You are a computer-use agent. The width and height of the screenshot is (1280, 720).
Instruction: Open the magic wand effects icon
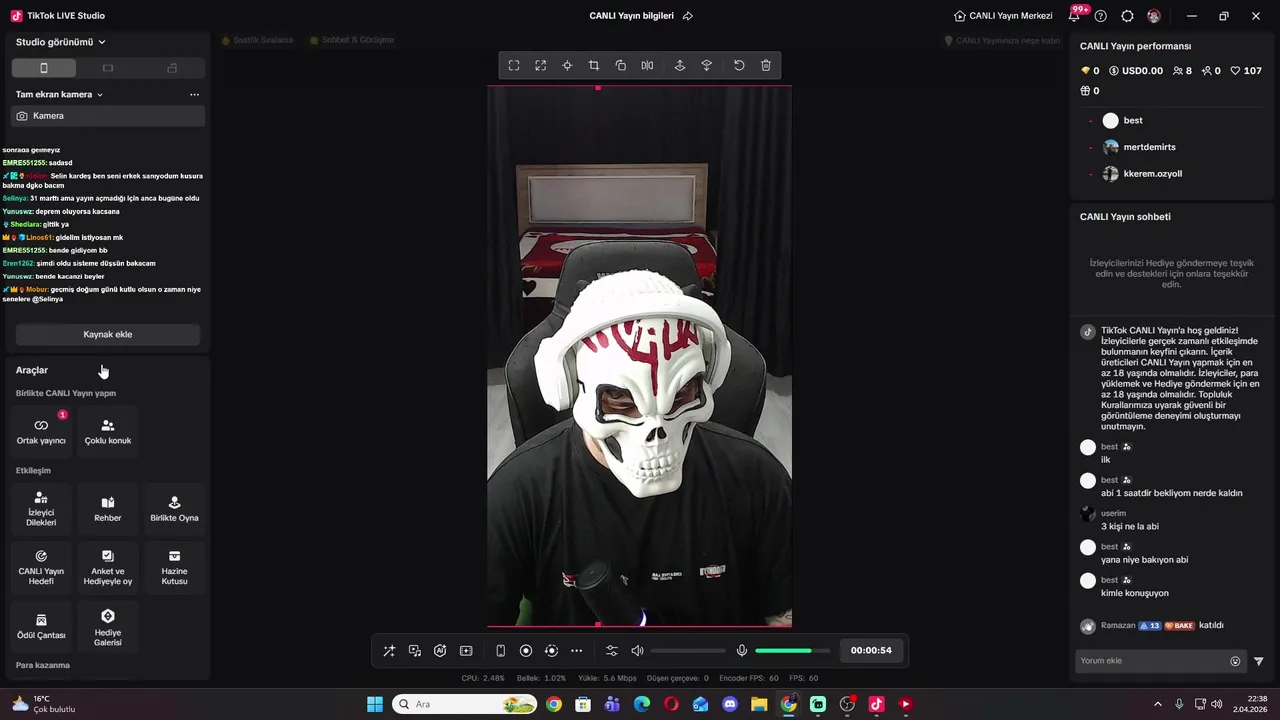pos(389,651)
